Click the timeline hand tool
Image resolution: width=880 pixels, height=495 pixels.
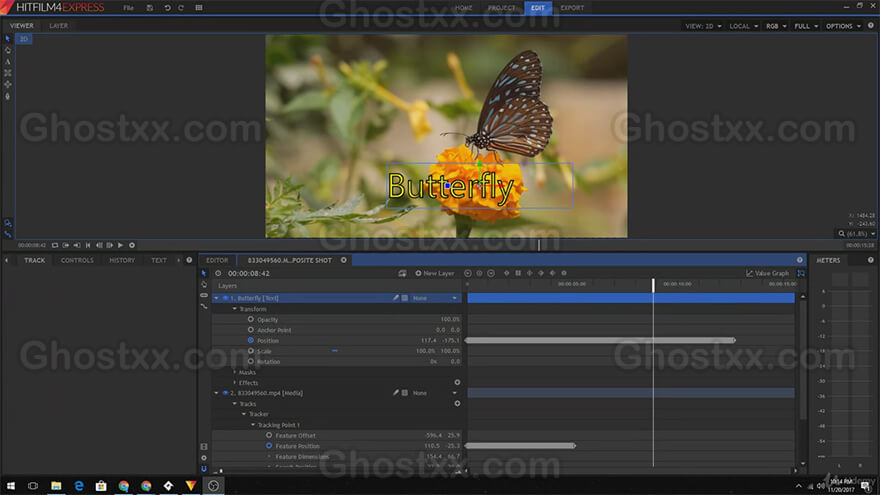click(x=204, y=285)
